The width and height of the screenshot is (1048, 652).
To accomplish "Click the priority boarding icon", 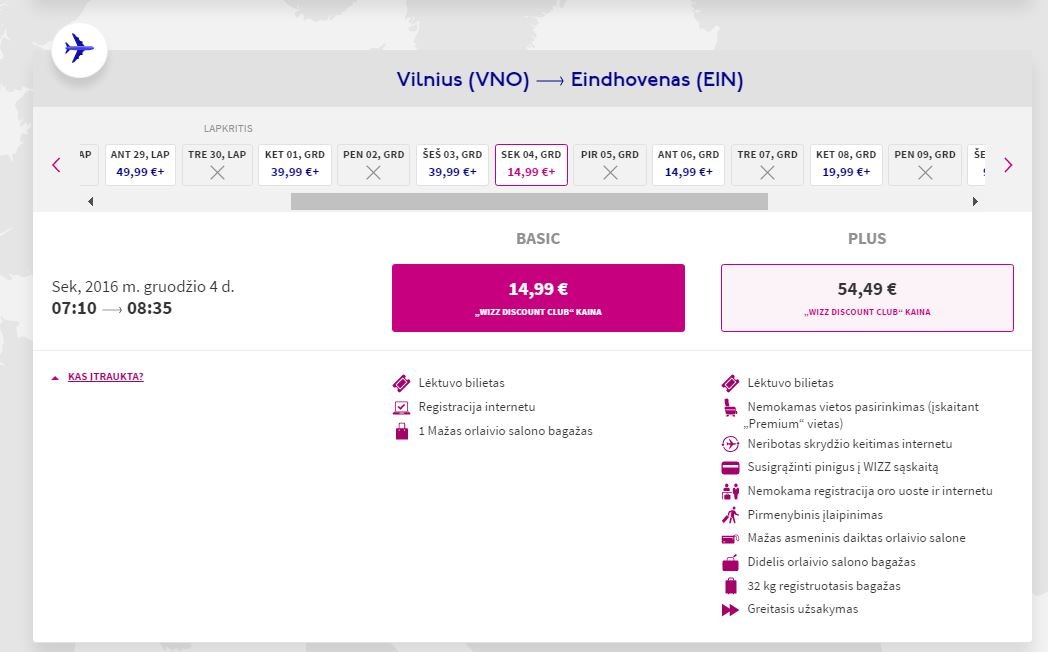I will [731, 515].
